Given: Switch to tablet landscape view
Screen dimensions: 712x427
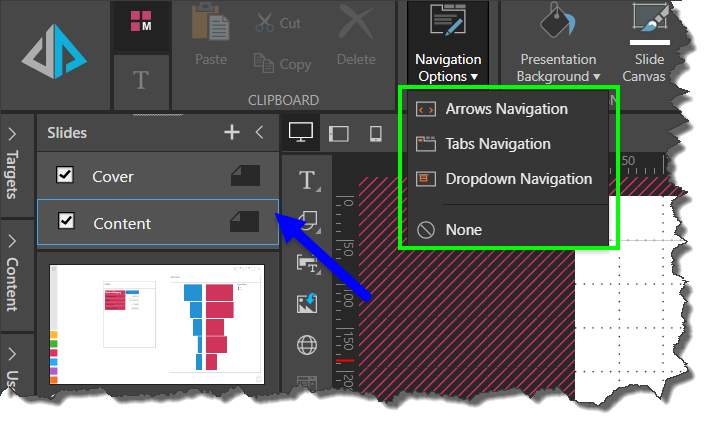Looking at the screenshot, I should coord(339,134).
